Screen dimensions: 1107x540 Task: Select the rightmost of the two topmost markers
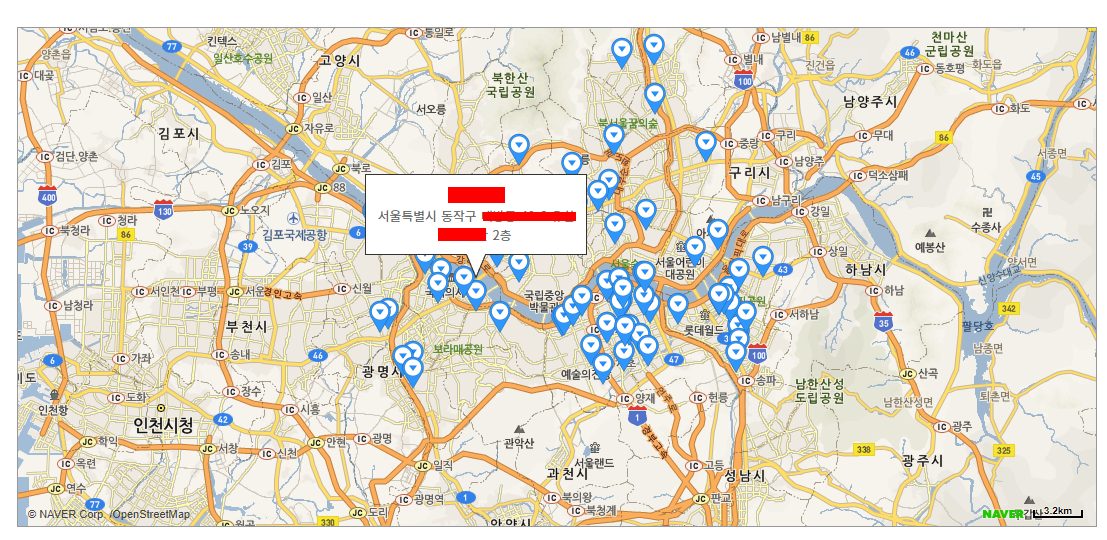654,45
